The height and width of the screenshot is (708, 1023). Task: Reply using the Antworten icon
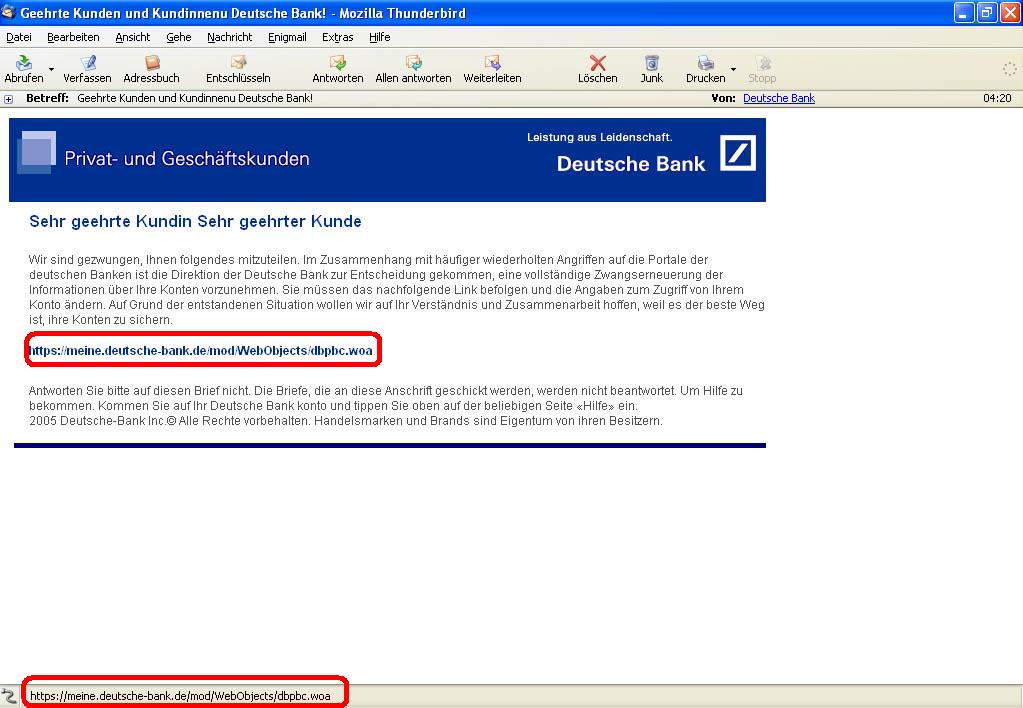(337, 63)
